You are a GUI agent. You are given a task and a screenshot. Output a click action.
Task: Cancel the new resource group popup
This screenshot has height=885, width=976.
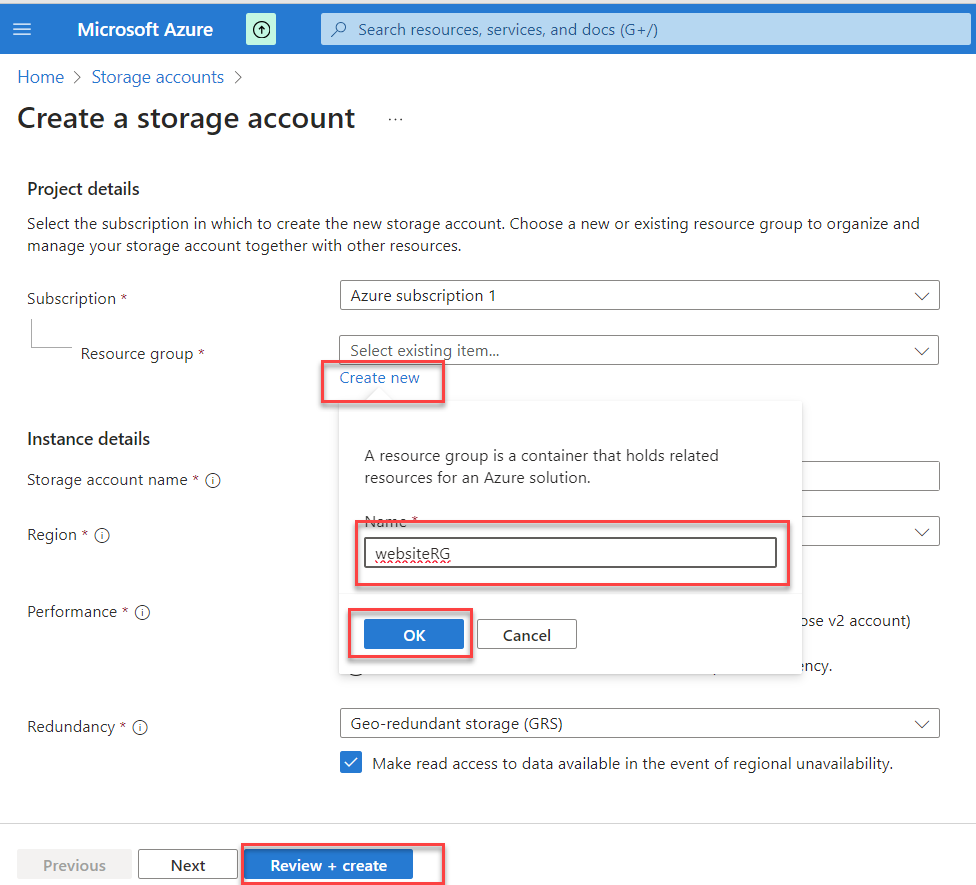527,635
